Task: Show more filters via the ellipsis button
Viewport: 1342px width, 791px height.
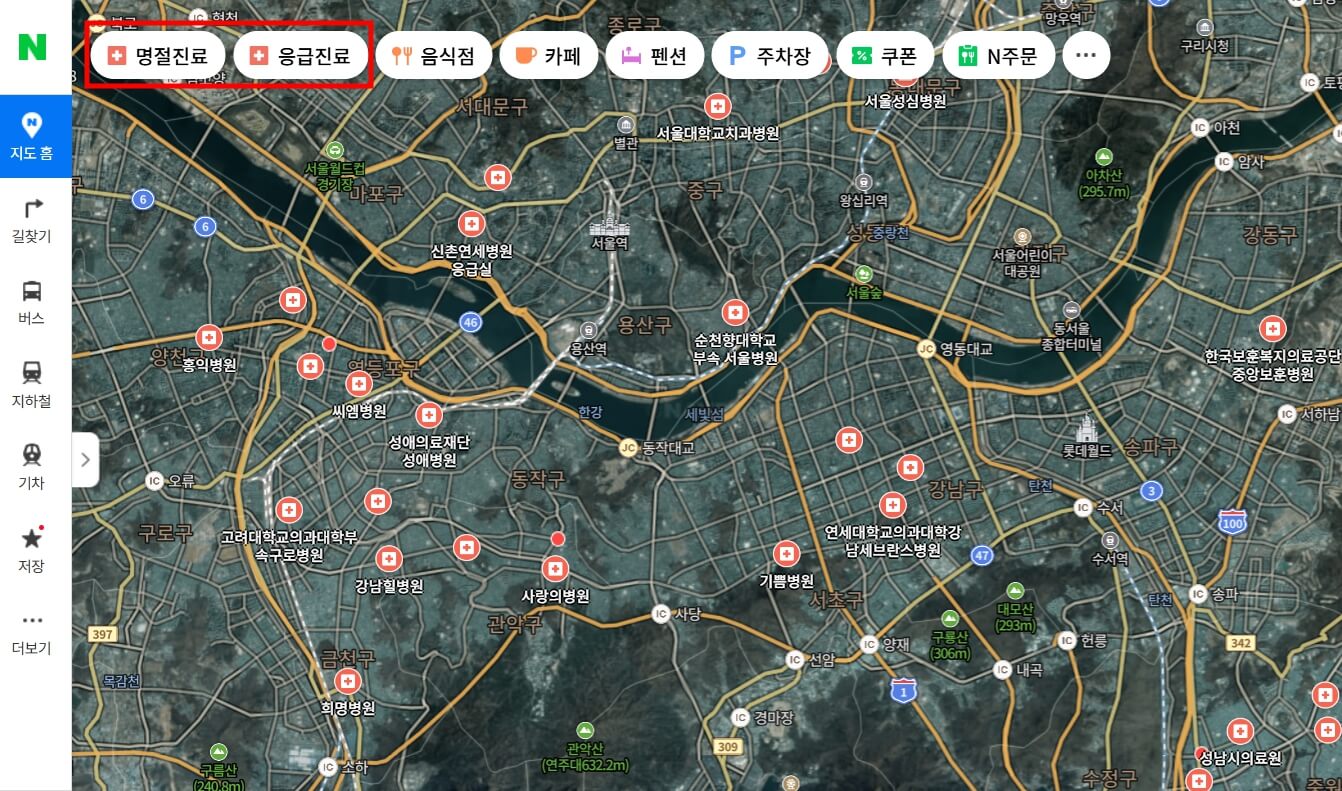Action: click(1086, 55)
